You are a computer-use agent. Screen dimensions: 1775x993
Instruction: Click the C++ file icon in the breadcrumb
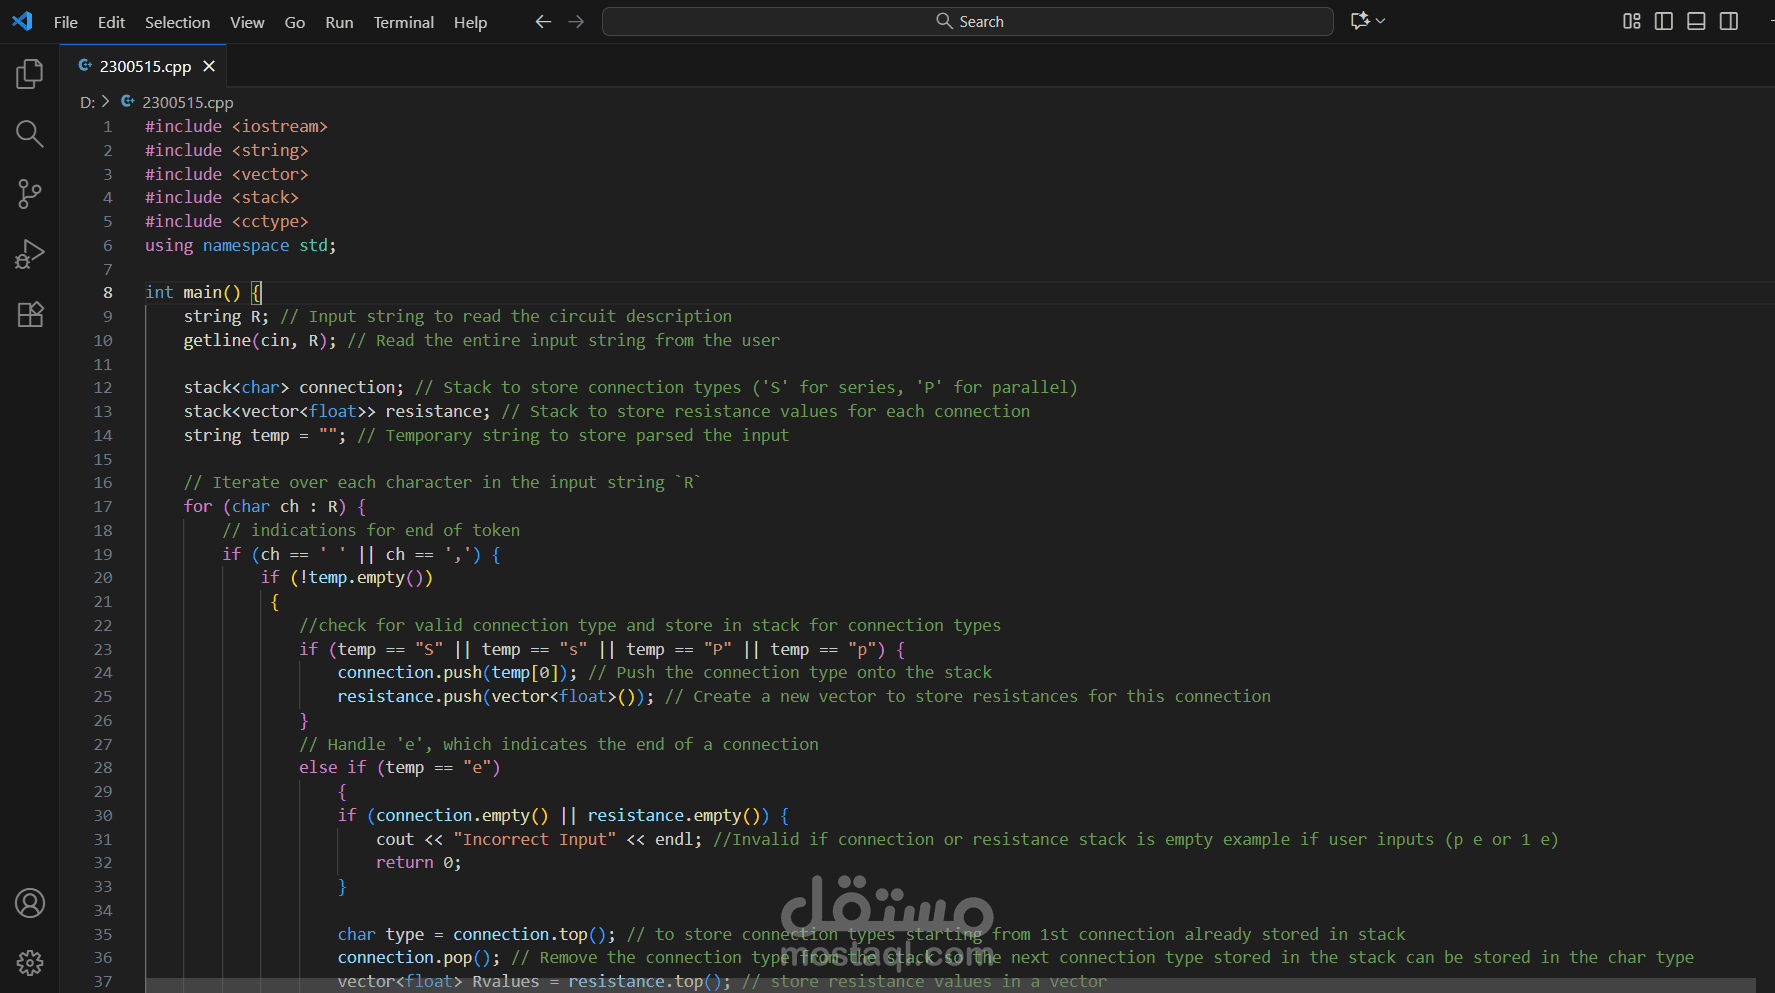tap(128, 101)
